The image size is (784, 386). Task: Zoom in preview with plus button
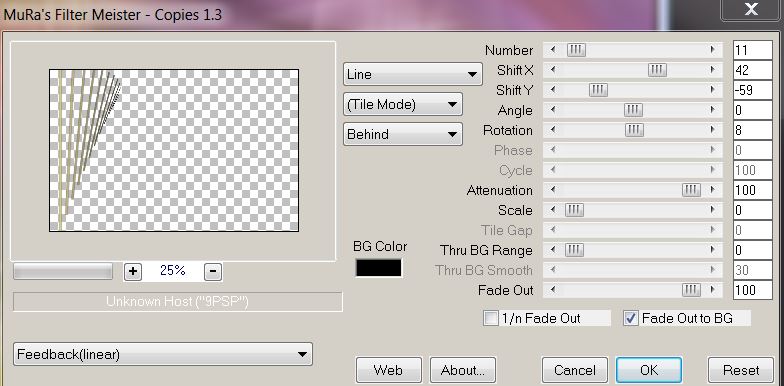pos(132,272)
